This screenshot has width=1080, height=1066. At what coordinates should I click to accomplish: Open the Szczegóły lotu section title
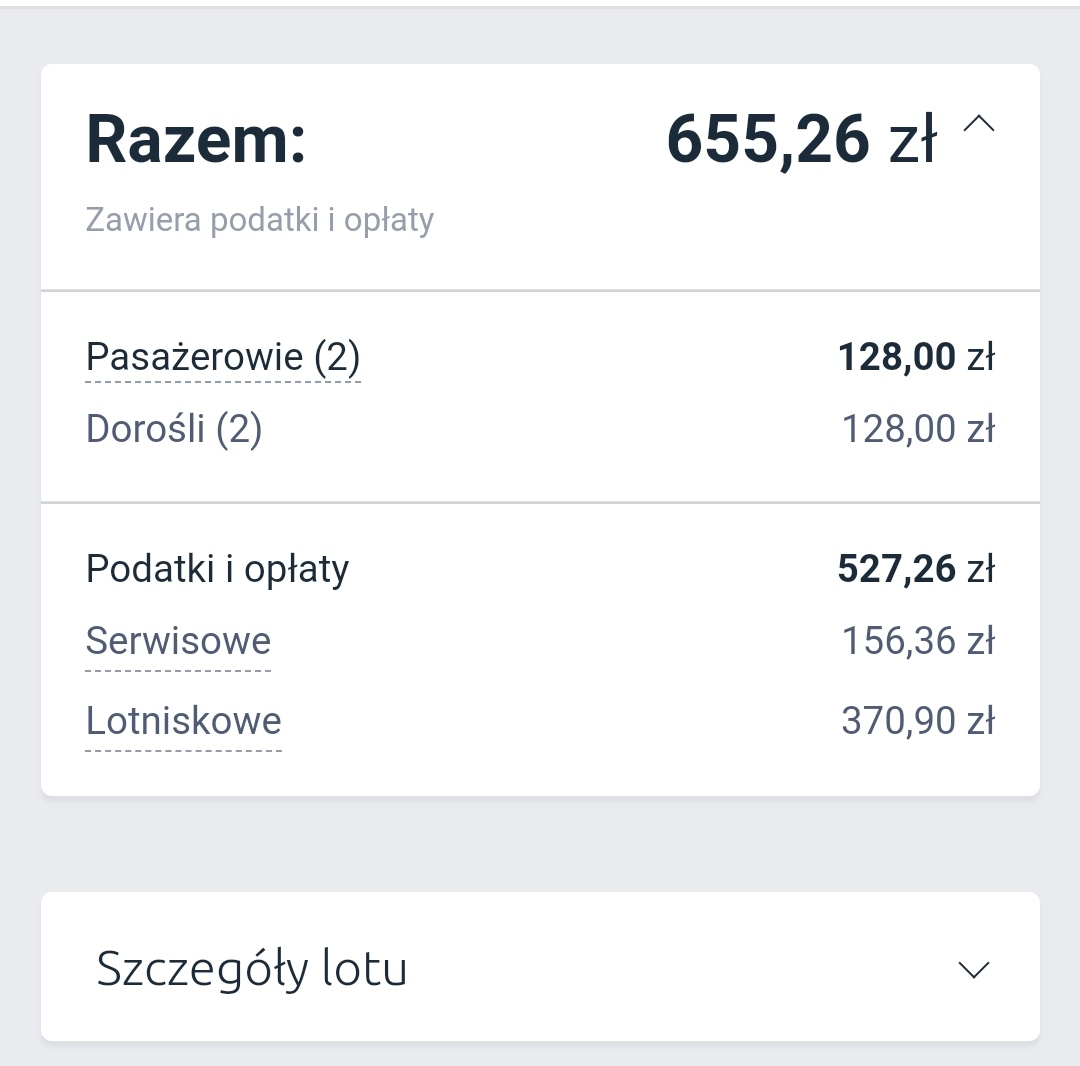[252, 970]
